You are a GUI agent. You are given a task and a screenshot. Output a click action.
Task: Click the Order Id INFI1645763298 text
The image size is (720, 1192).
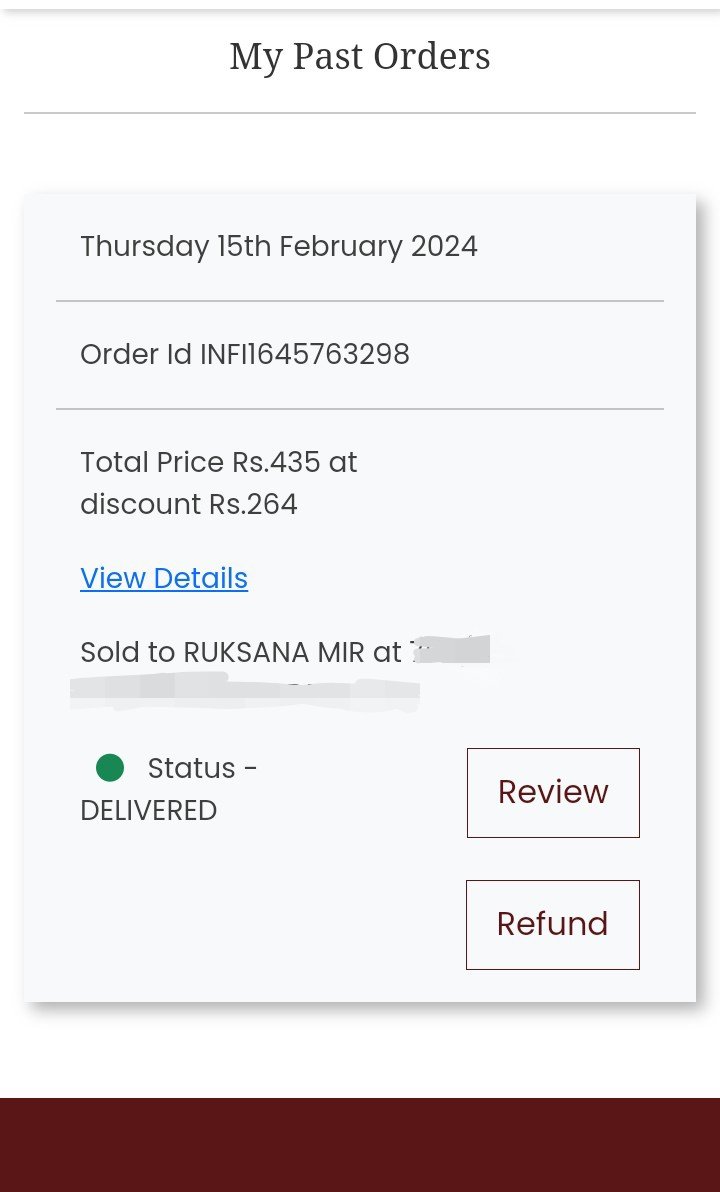pyautogui.click(x=245, y=354)
